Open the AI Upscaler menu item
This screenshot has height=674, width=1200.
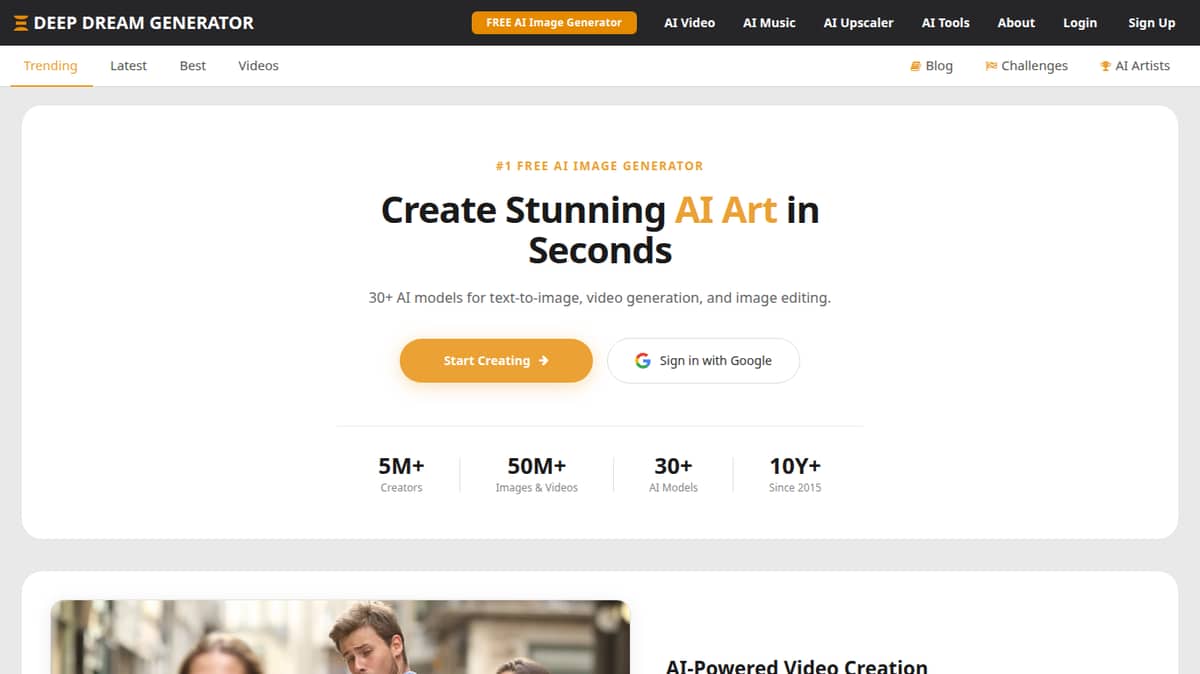click(x=859, y=22)
